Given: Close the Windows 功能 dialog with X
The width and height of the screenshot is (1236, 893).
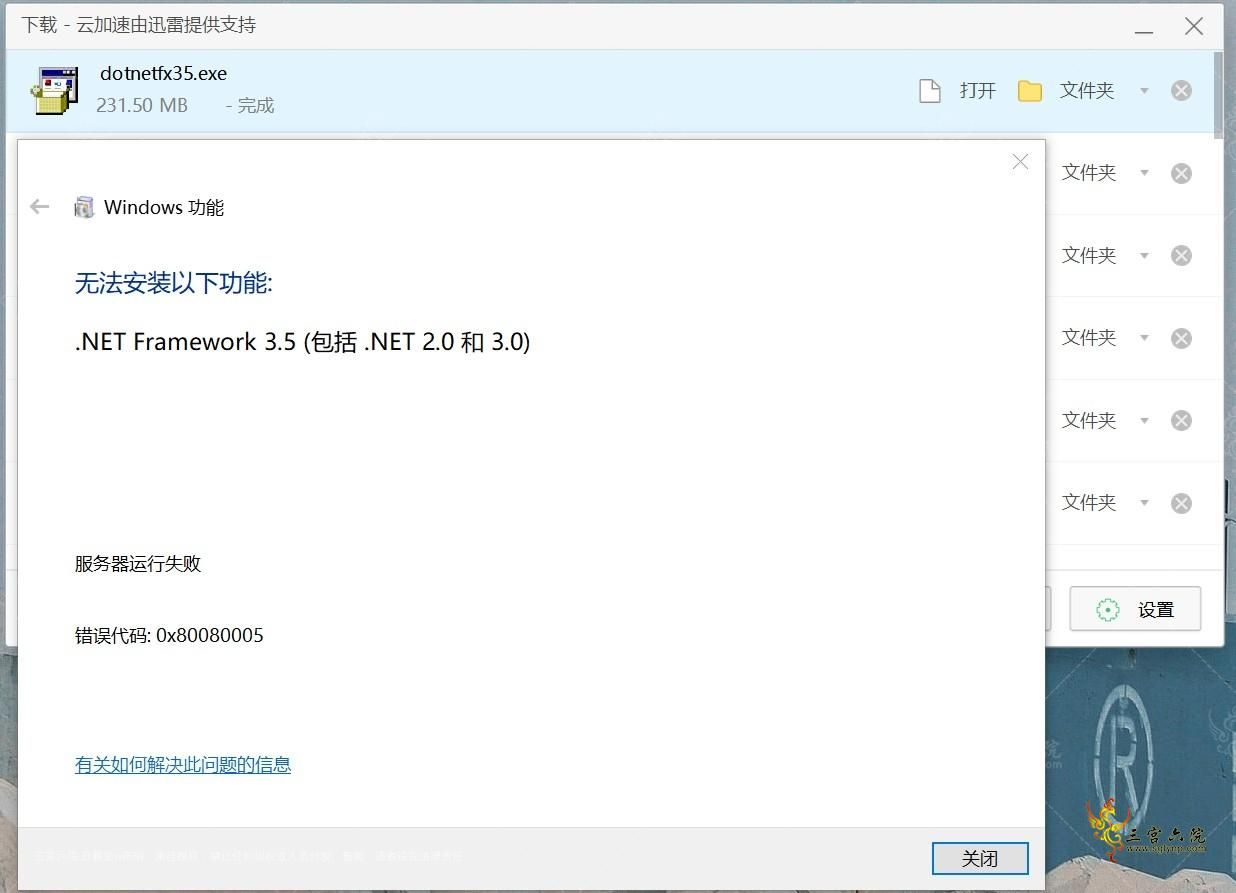Looking at the screenshot, I should point(1020,162).
